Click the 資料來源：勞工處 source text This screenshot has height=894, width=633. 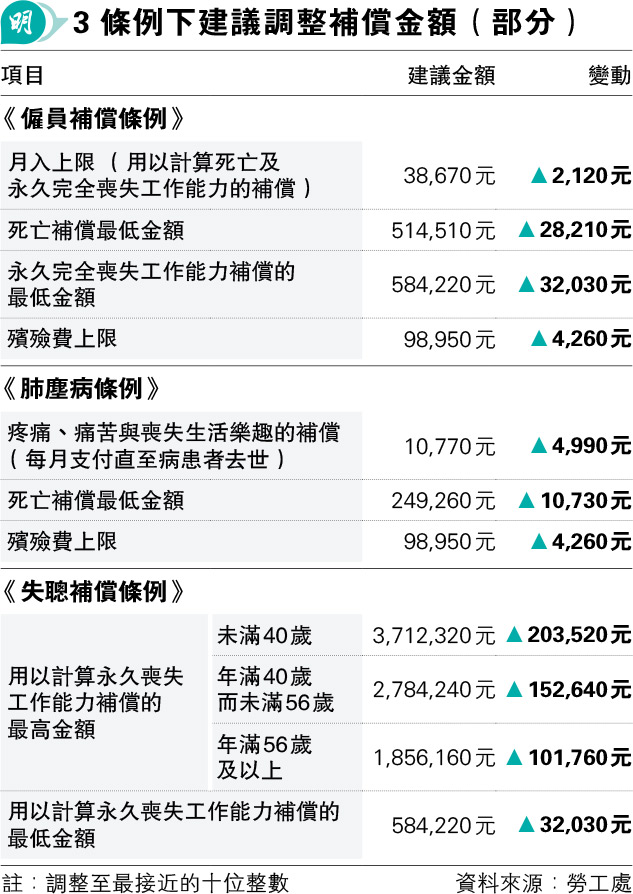coord(543,883)
